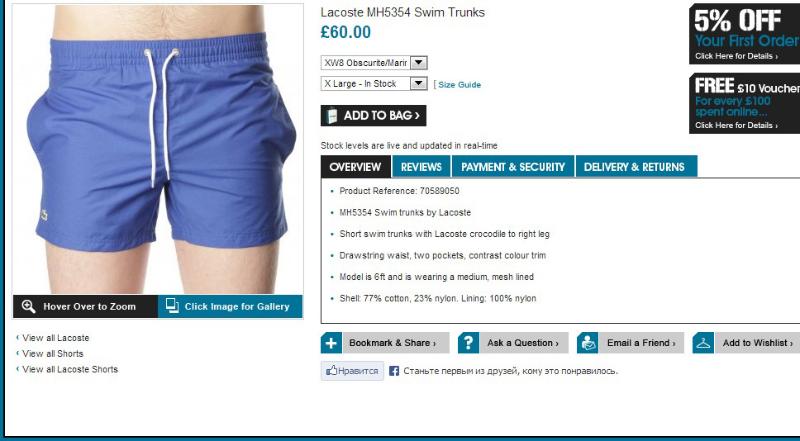Click the magnifier zoom icon under the photo
The height and width of the screenshot is (441, 800).
pos(29,306)
